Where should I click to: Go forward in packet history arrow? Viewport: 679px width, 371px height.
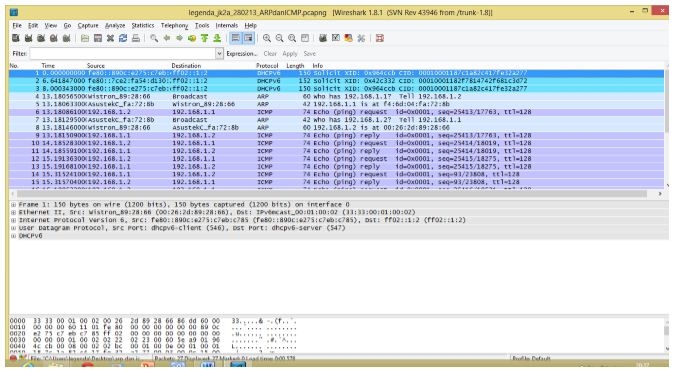pos(179,38)
